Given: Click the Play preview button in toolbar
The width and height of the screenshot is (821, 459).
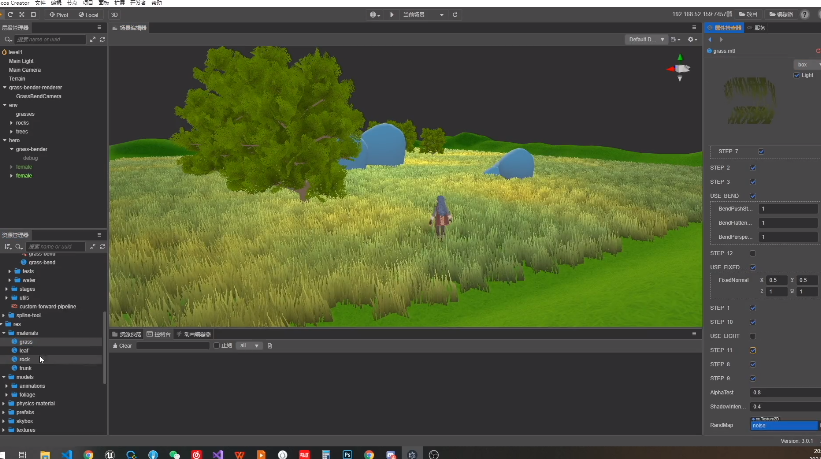Looking at the screenshot, I should (x=391, y=15).
